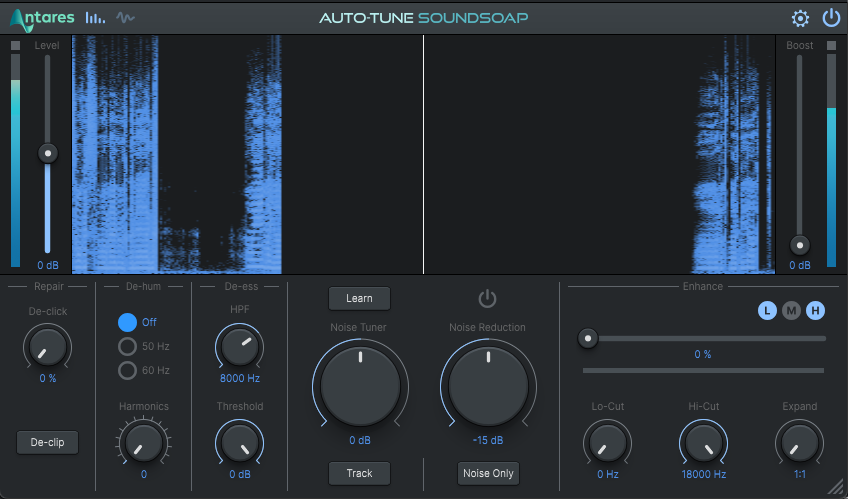Select the 50 Hz de-hum option
Screen dimensions: 848x499
click(x=128, y=346)
